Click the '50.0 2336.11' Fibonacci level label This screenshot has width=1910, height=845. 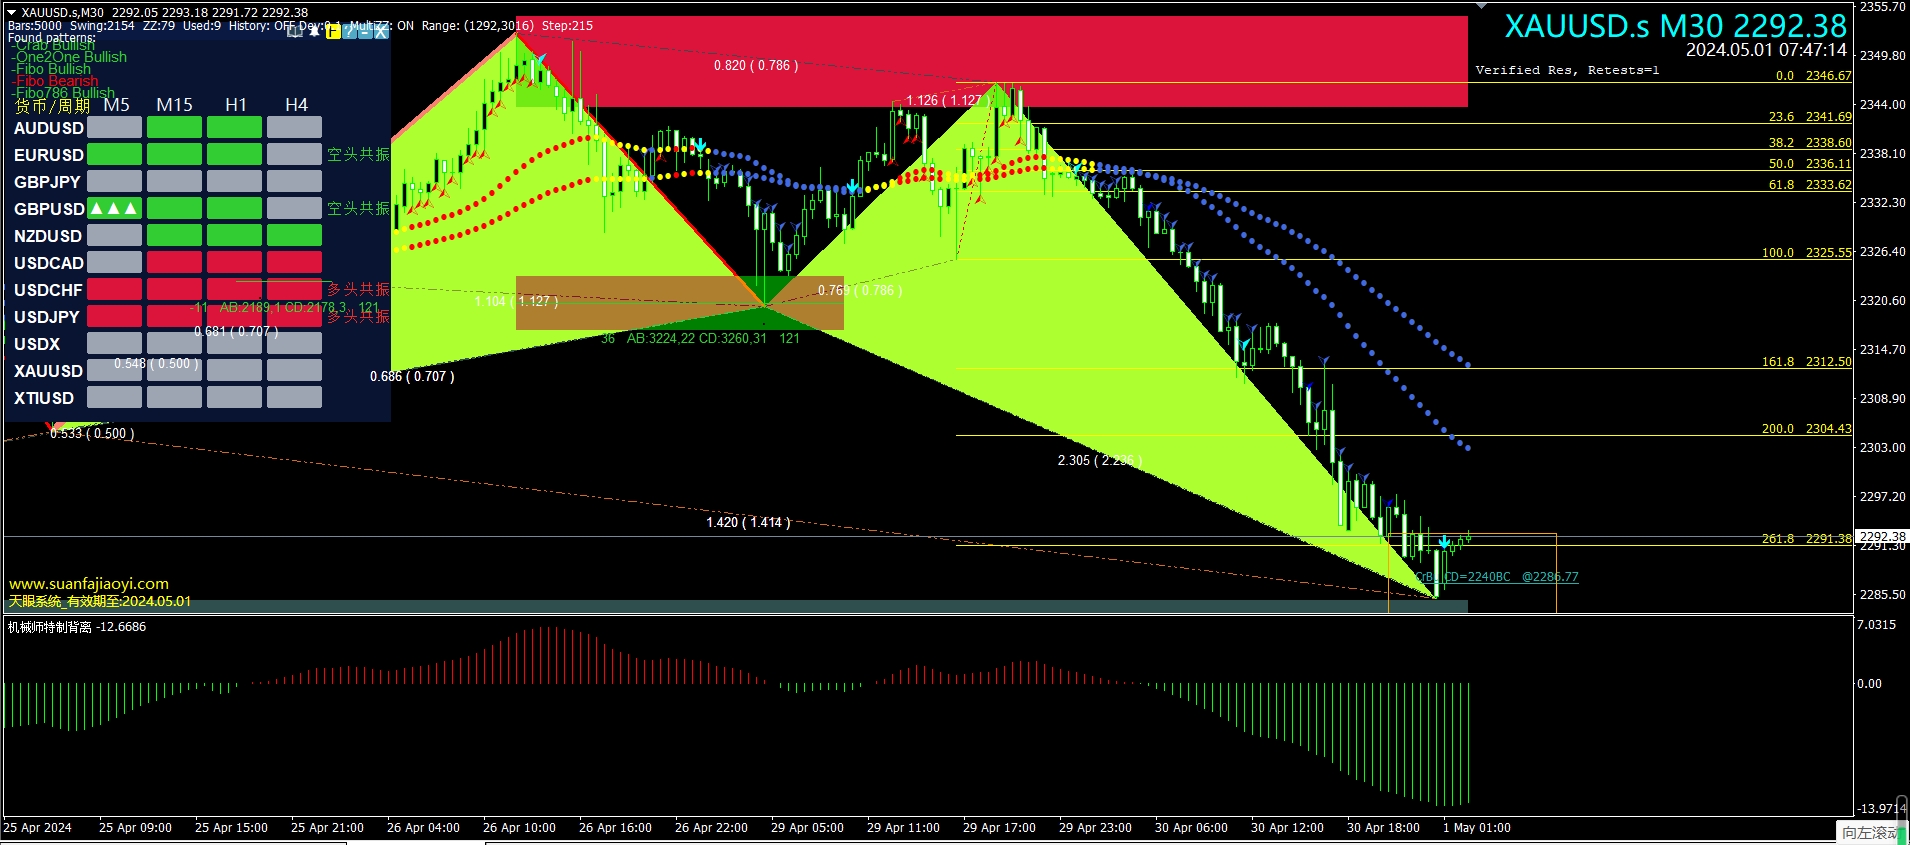click(1810, 164)
